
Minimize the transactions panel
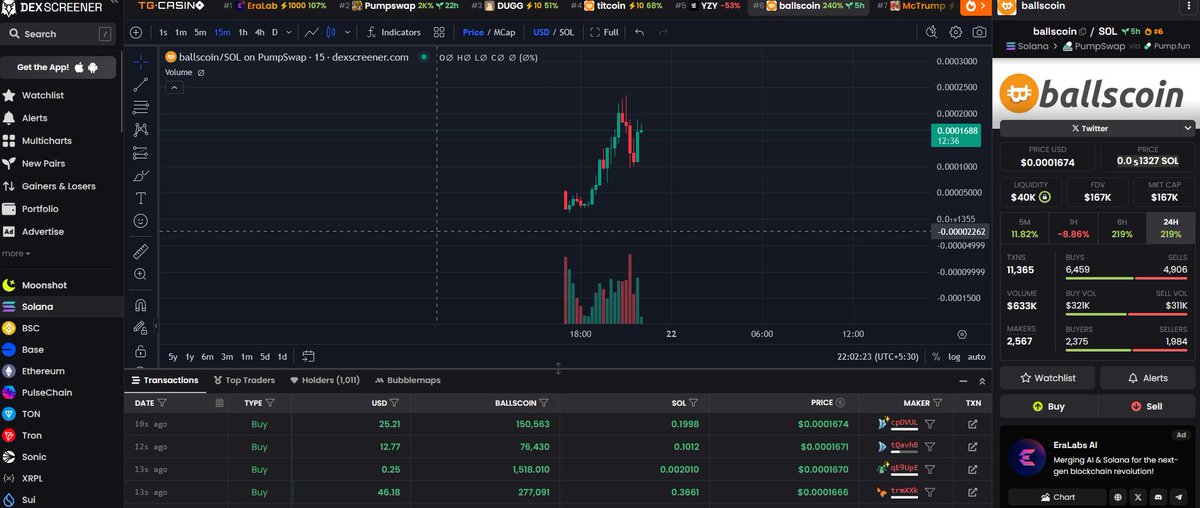click(962, 381)
